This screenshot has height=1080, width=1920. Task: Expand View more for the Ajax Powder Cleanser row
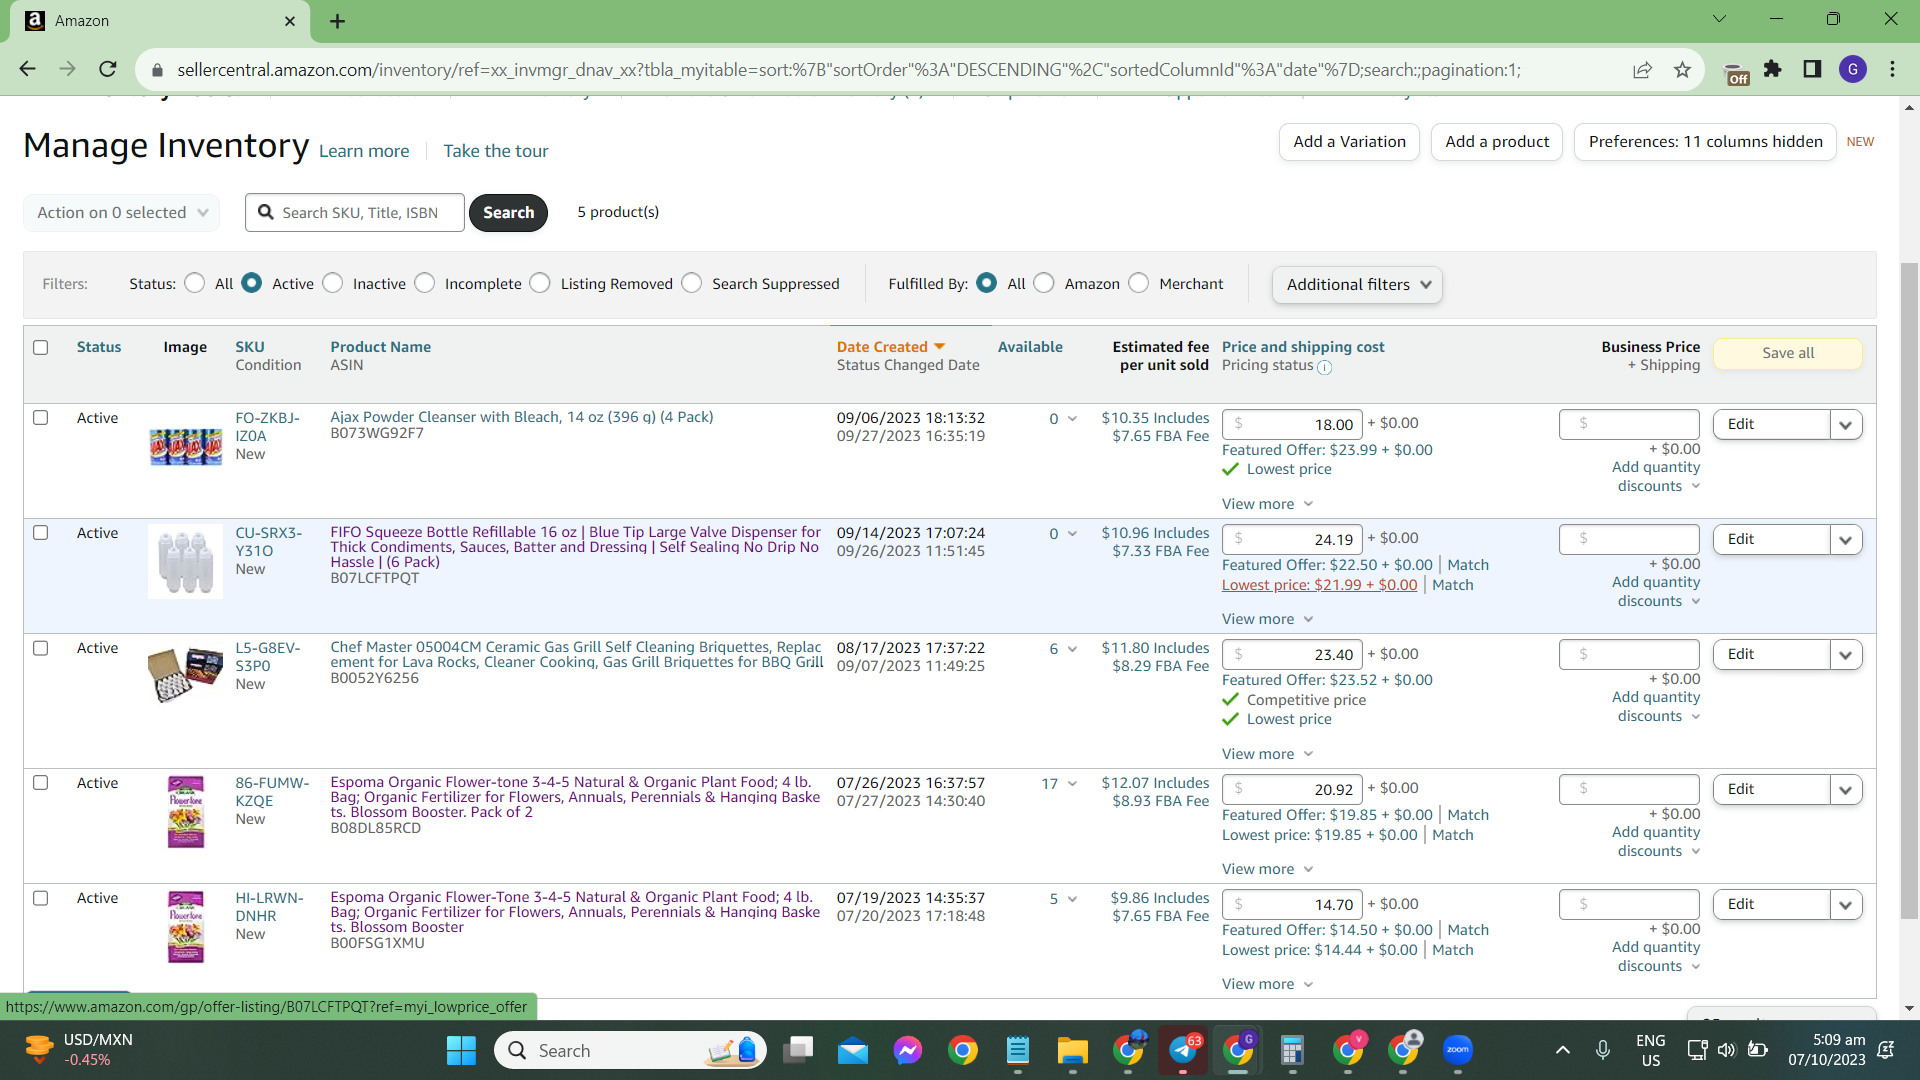(x=1267, y=504)
